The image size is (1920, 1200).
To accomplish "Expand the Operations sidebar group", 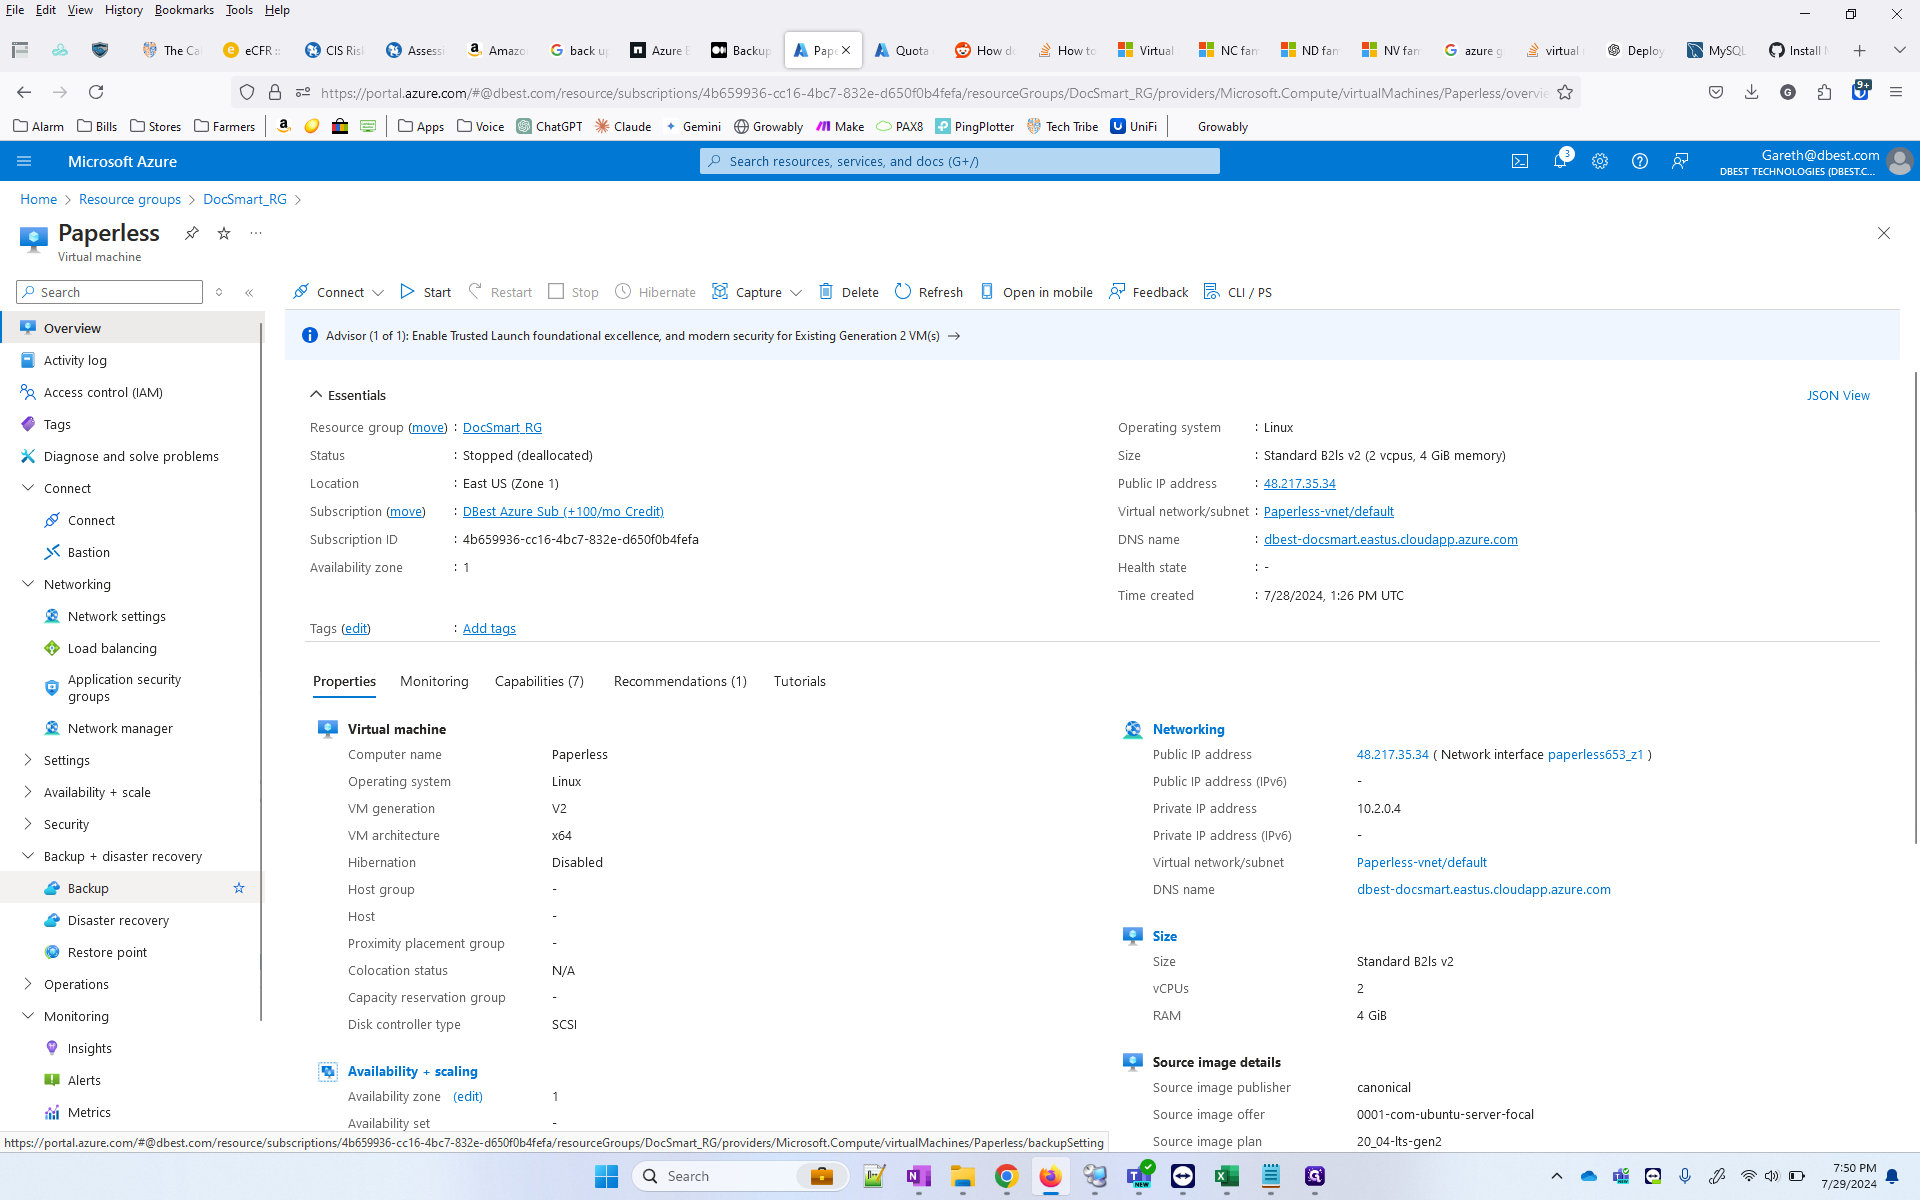I will [x=28, y=984].
